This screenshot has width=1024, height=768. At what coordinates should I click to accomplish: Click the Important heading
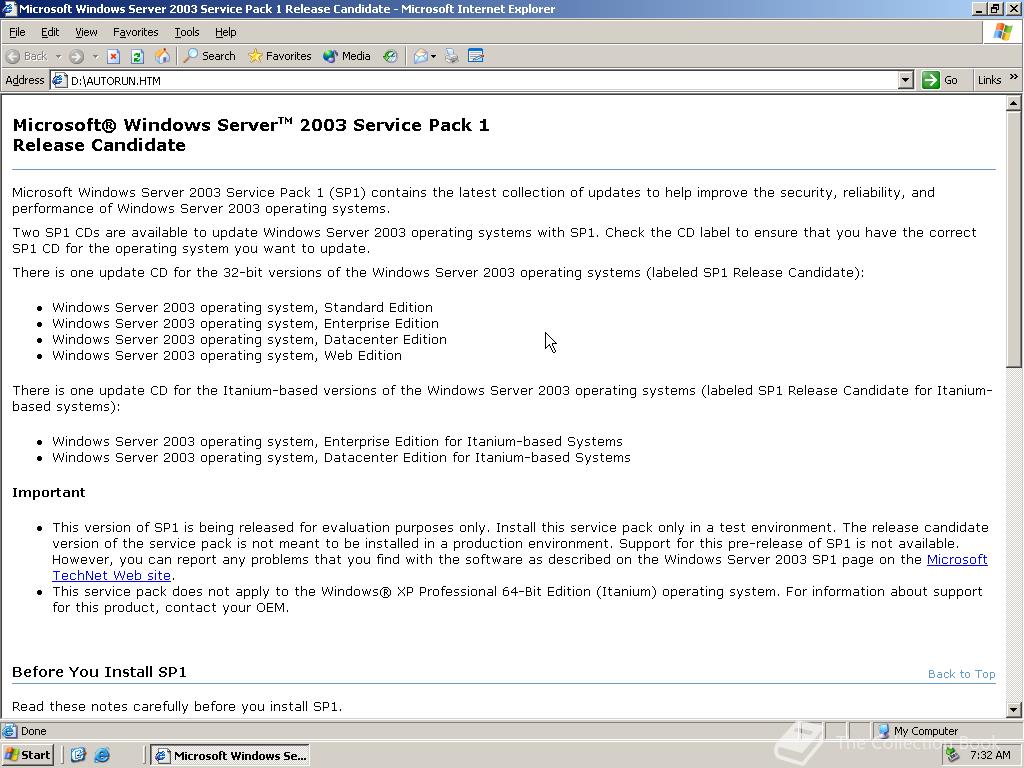pyautogui.click(x=48, y=492)
